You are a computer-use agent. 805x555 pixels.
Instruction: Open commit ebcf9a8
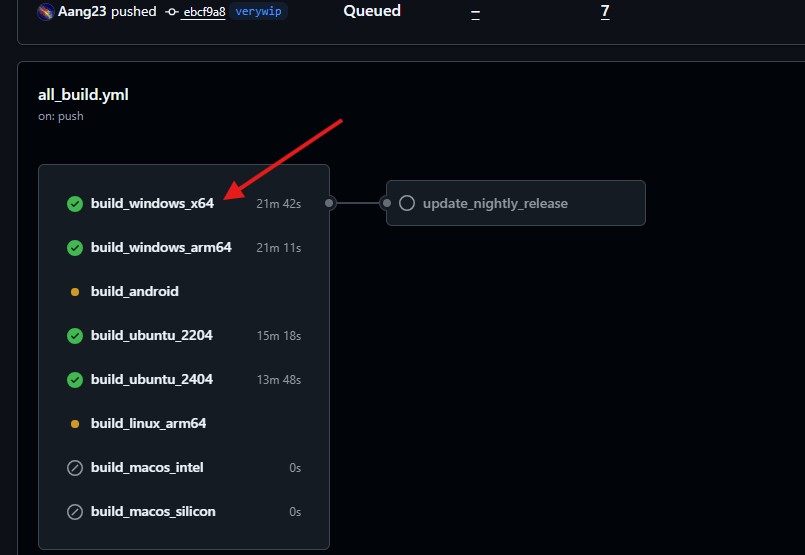click(203, 12)
